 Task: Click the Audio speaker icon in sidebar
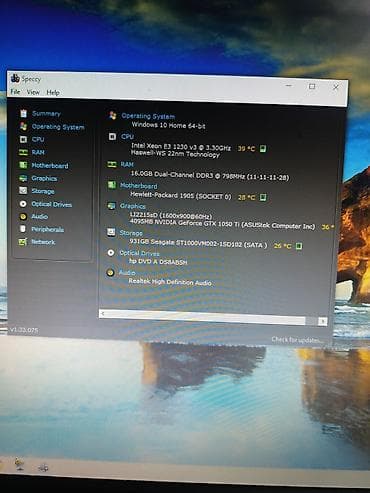tap(23, 217)
